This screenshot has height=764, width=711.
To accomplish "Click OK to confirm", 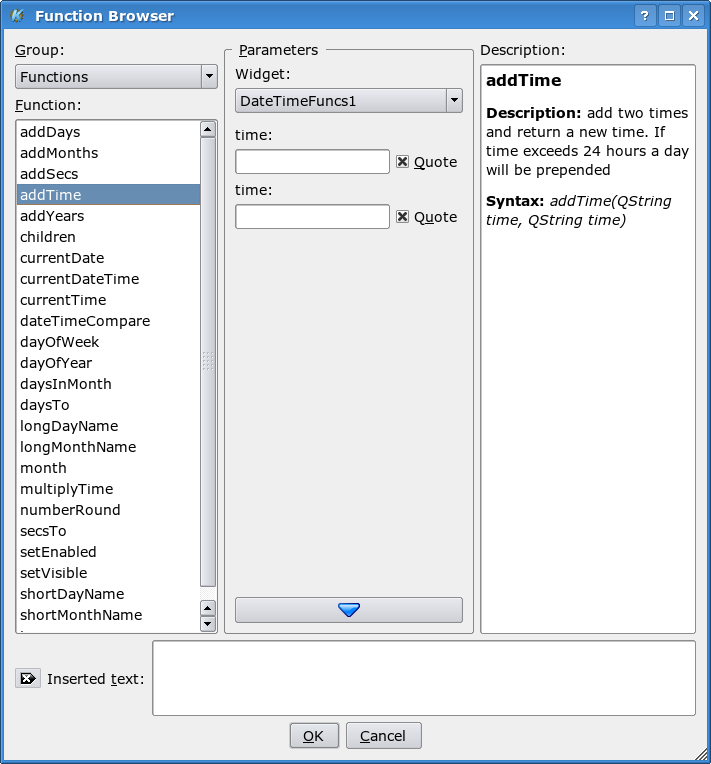I will click(x=314, y=735).
